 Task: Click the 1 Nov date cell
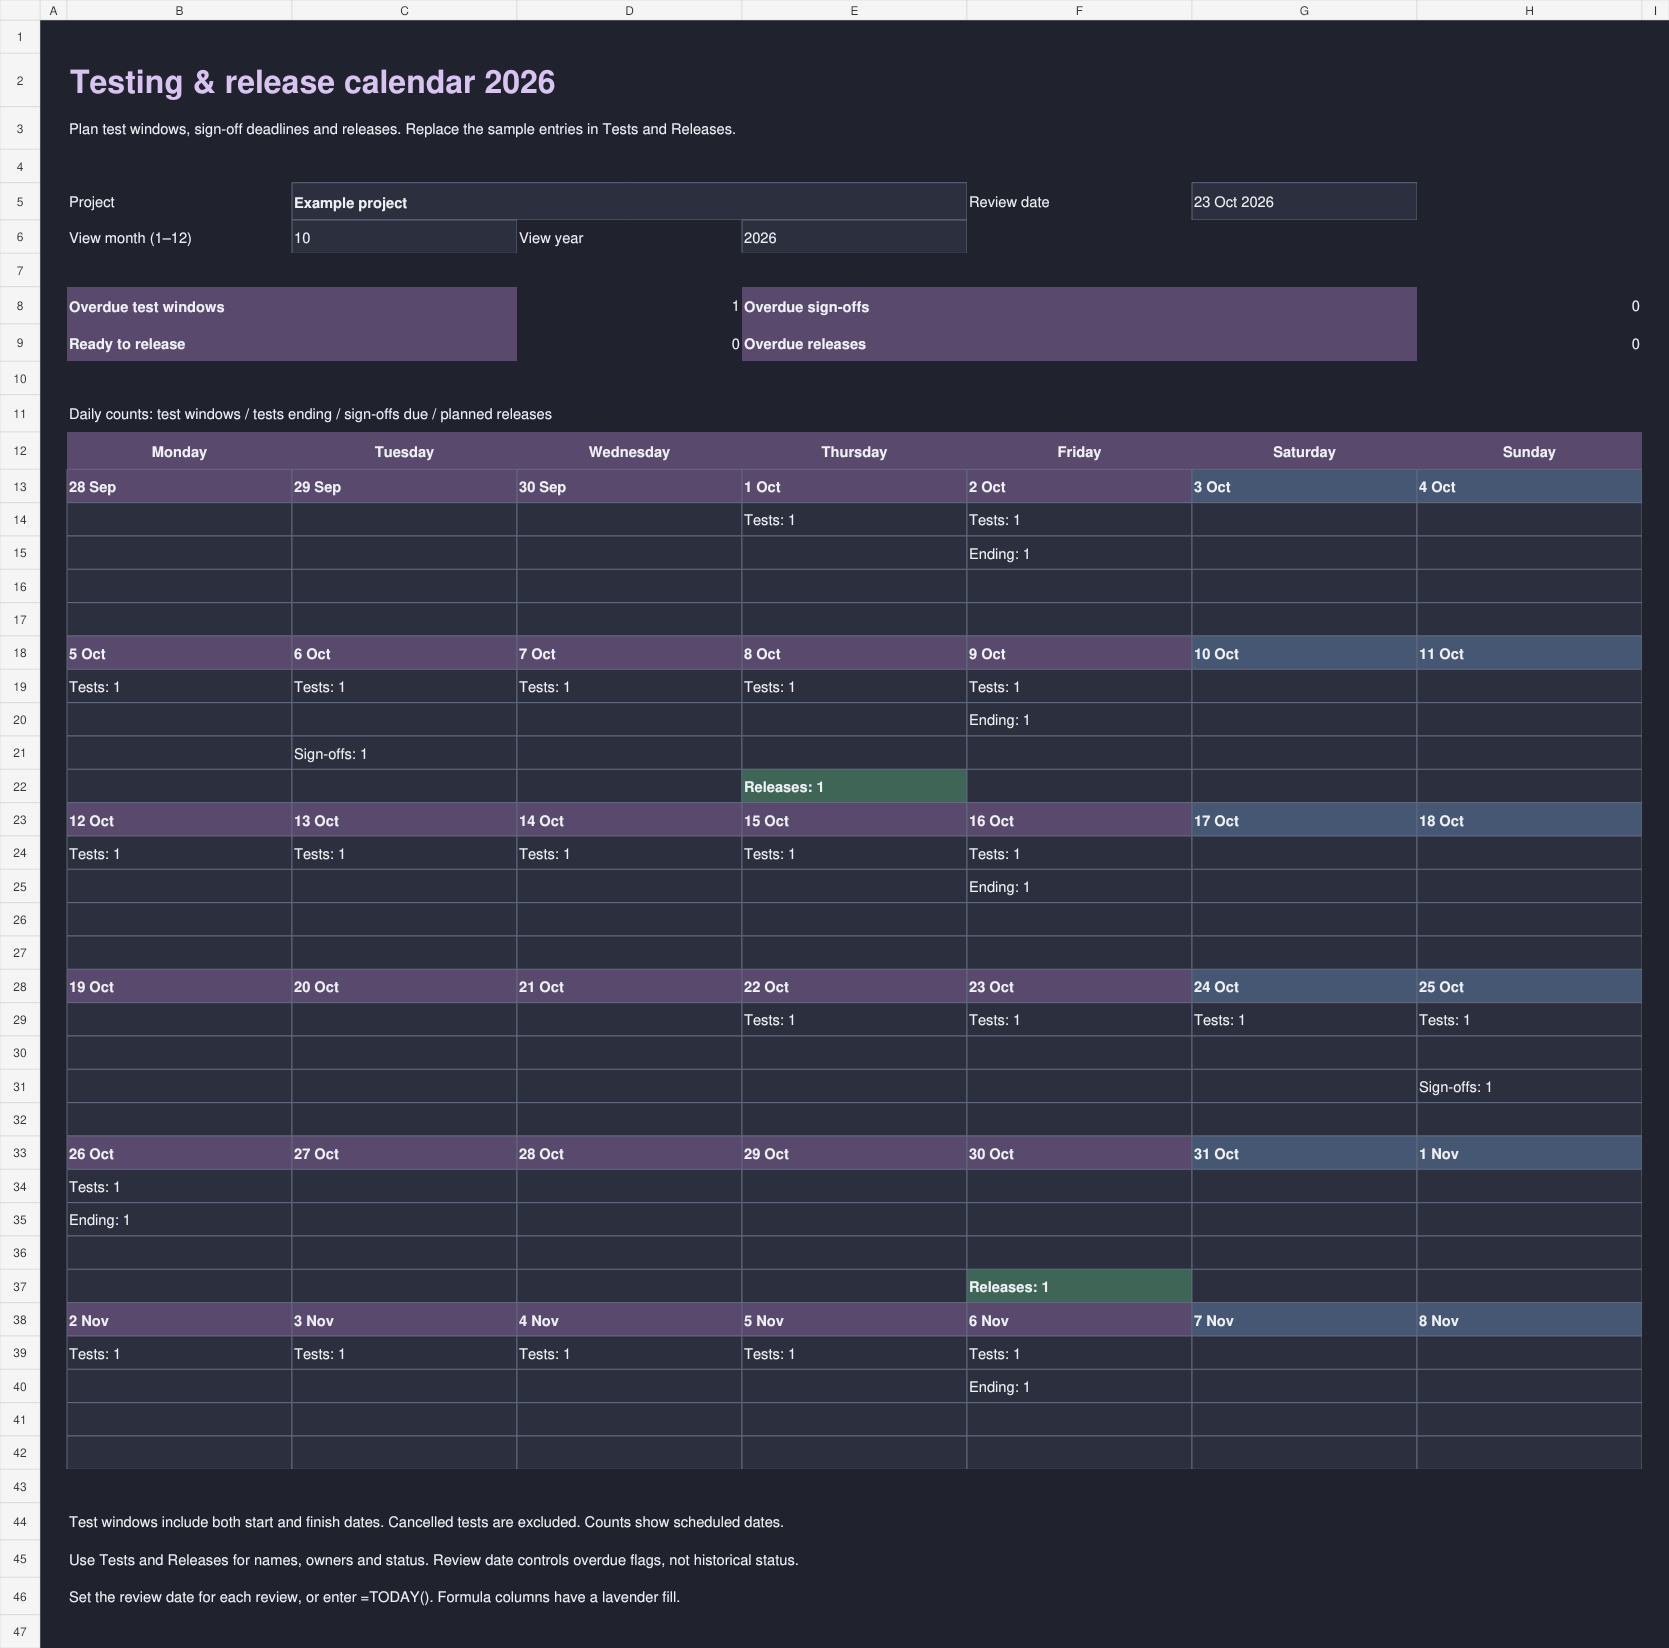point(1529,1154)
